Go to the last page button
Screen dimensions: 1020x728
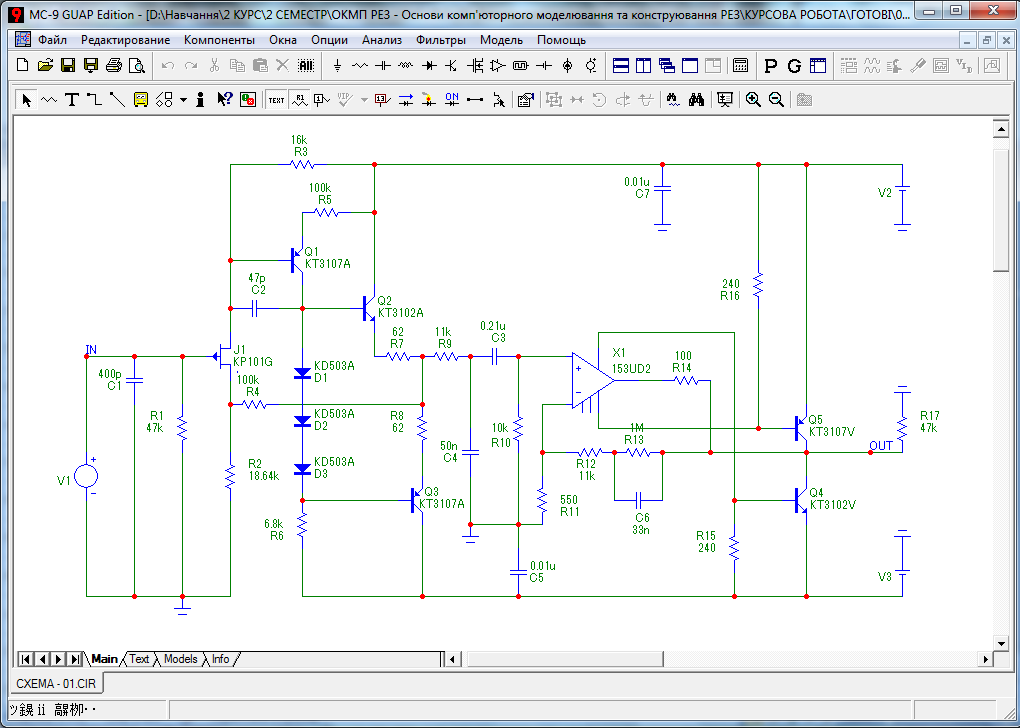75,659
